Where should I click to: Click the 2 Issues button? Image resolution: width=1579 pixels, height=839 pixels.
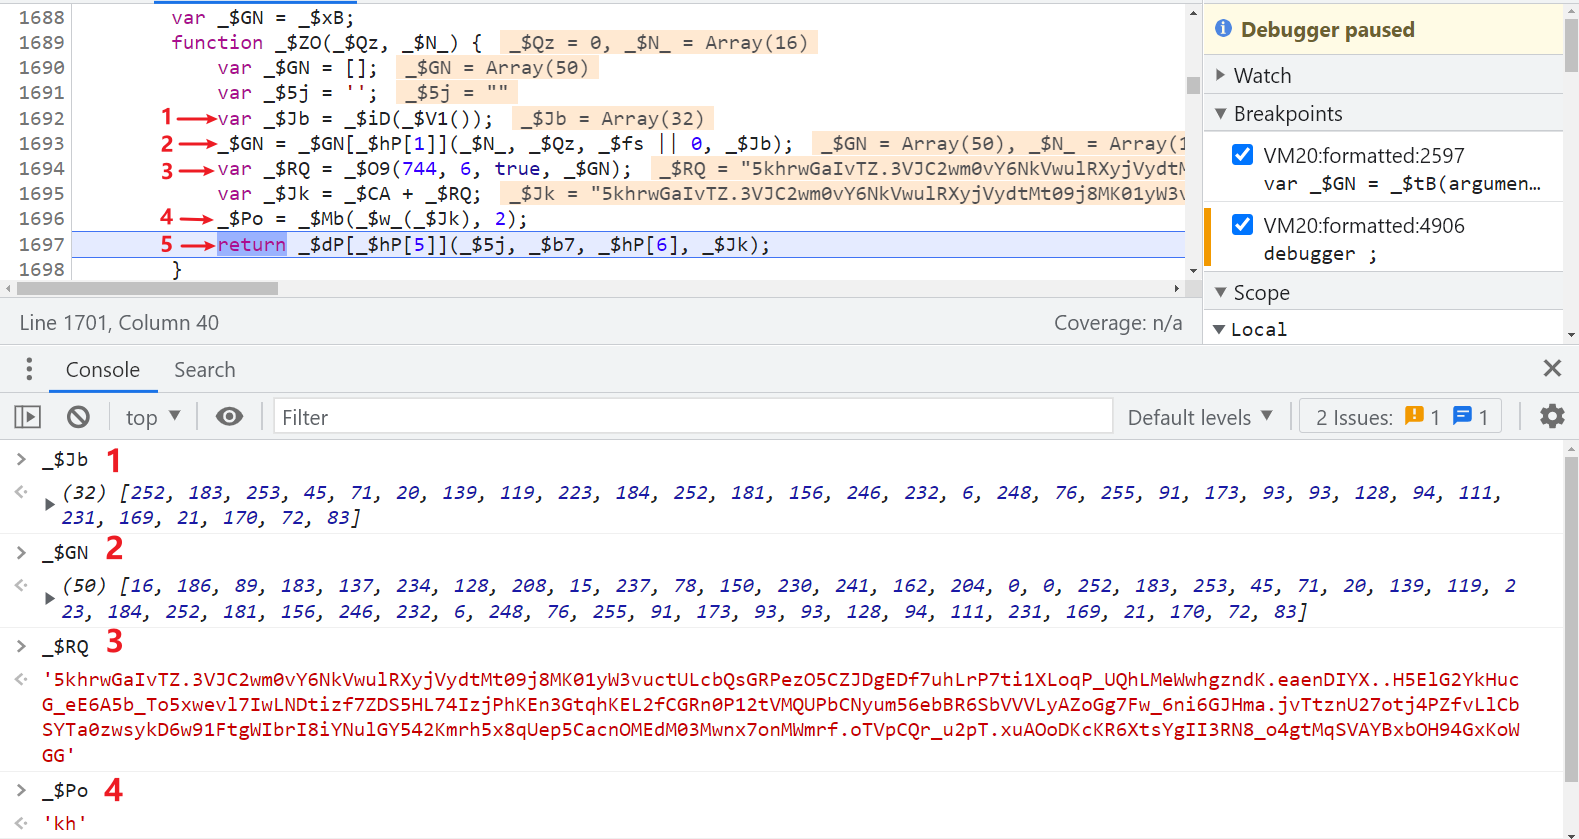click(1402, 417)
